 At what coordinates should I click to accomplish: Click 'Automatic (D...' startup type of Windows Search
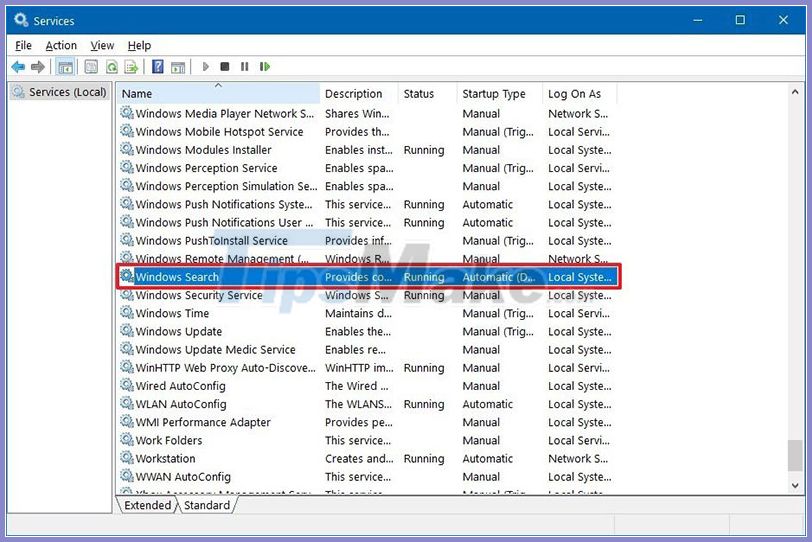(498, 277)
